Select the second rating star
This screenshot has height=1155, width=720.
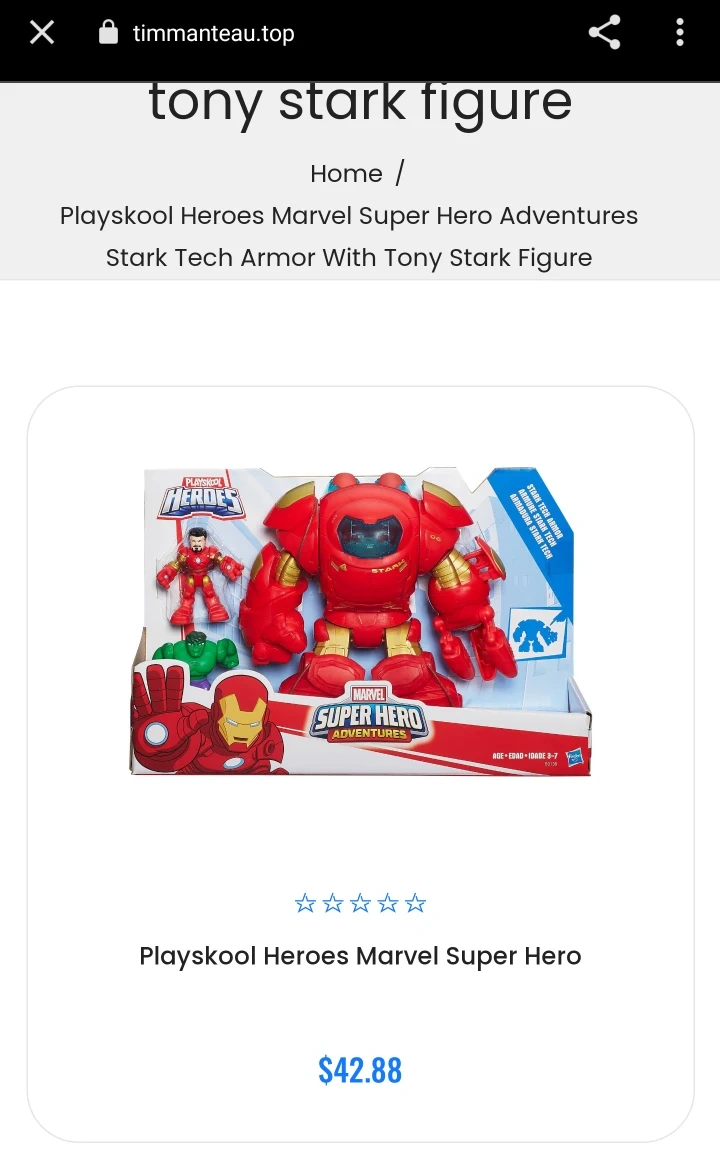pos(333,903)
